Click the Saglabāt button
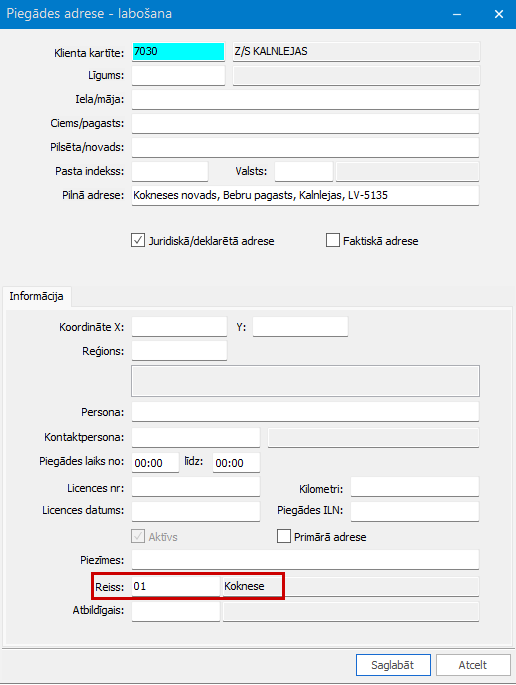The width and height of the screenshot is (516, 685). (393, 665)
